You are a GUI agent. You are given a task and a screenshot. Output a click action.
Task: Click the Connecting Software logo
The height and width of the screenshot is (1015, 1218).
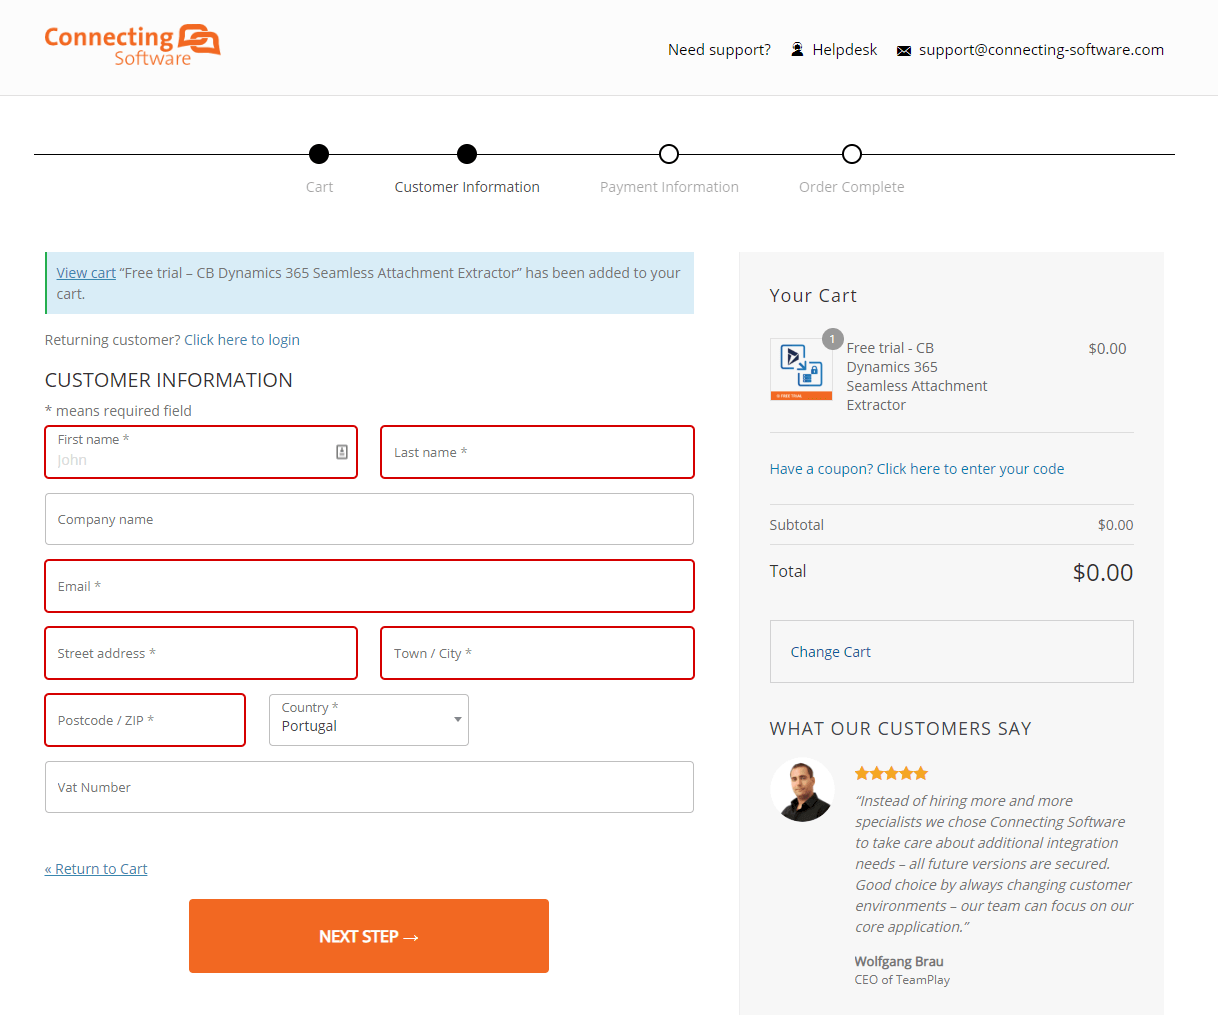coord(132,46)
